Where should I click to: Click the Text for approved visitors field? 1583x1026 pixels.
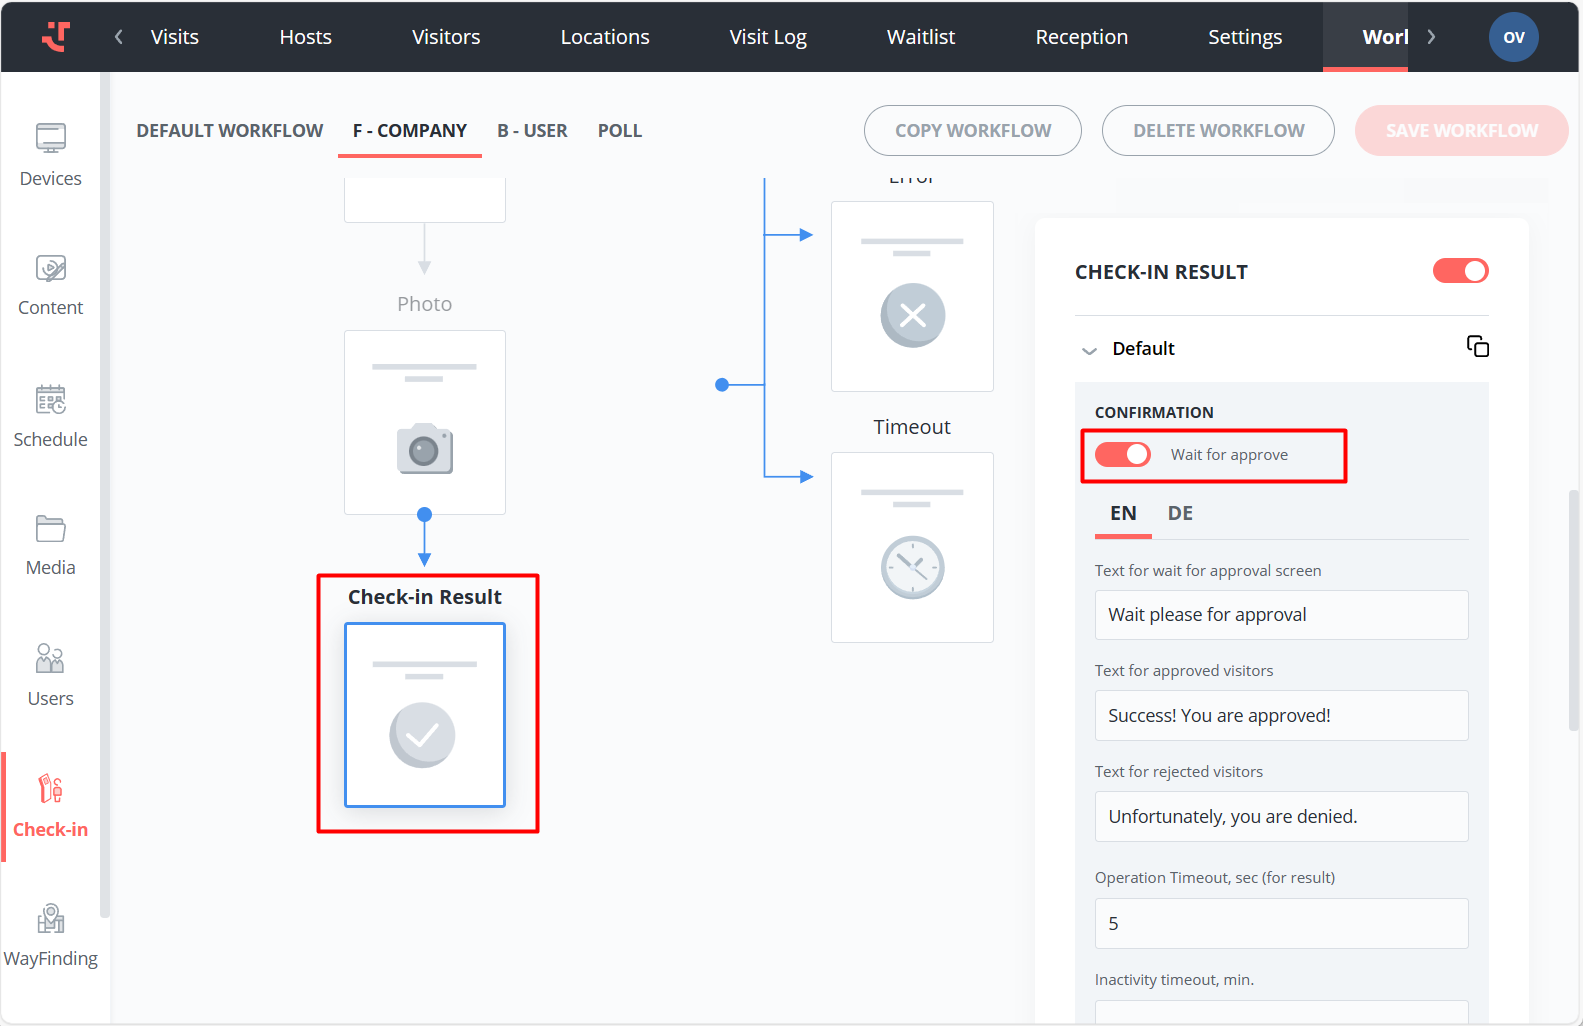tap(1281, 716)
